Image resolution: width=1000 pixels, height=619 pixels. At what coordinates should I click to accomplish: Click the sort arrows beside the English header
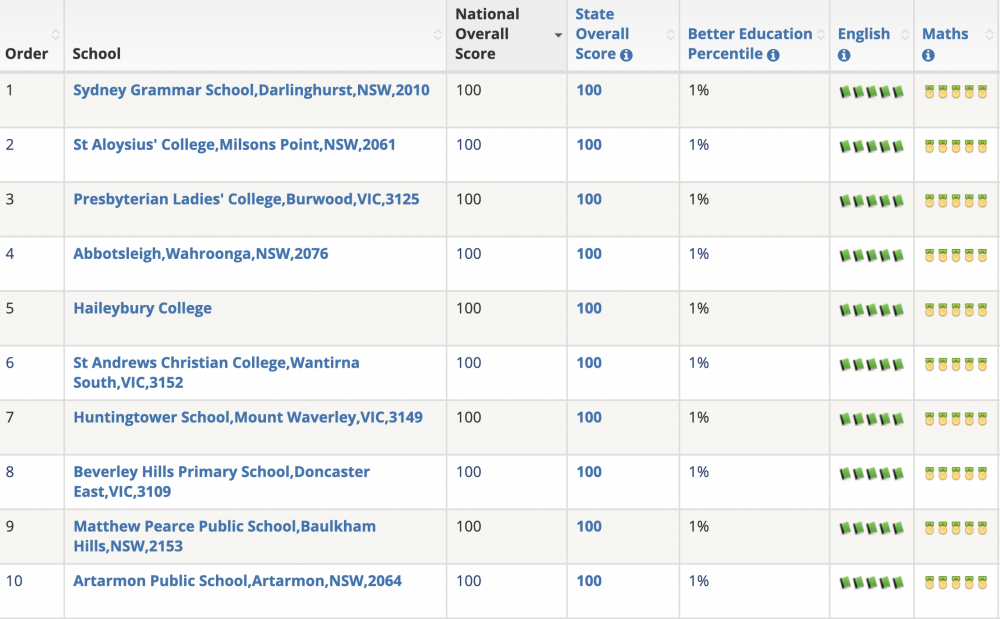[905, 34]
